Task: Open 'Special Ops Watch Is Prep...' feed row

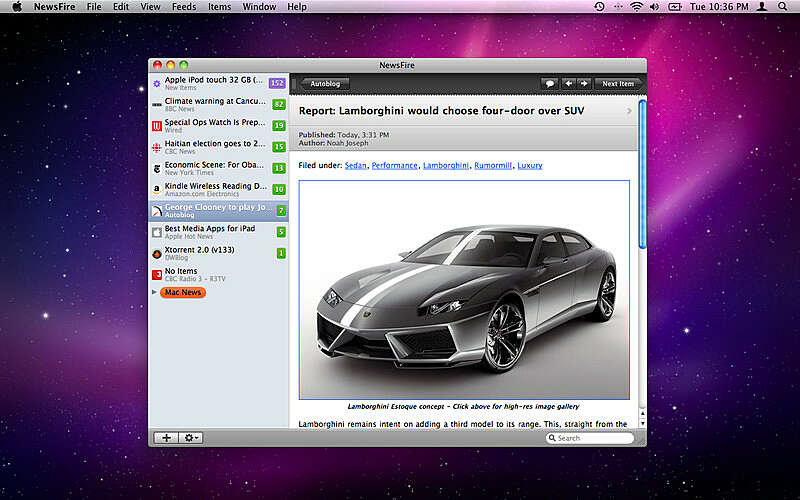Action: [x=218, y=126]
